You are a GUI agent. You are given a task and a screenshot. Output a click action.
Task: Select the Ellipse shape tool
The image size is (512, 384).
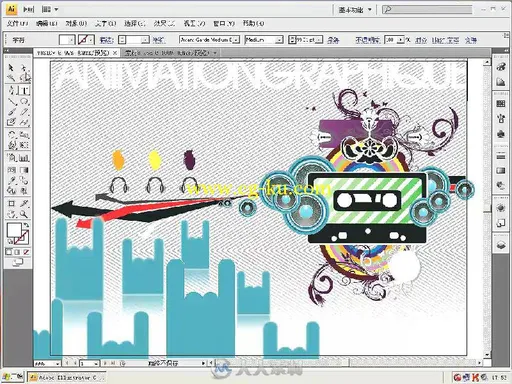[24, 101]
